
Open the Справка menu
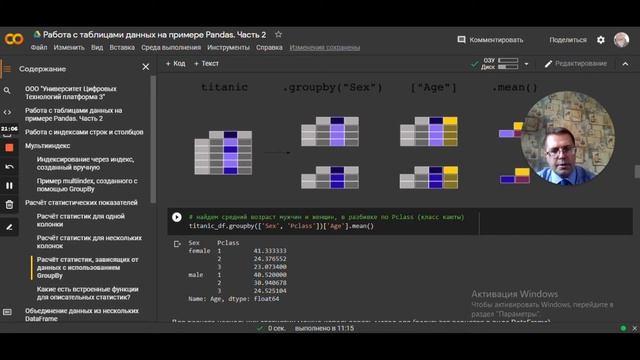[x=269, y=47]
